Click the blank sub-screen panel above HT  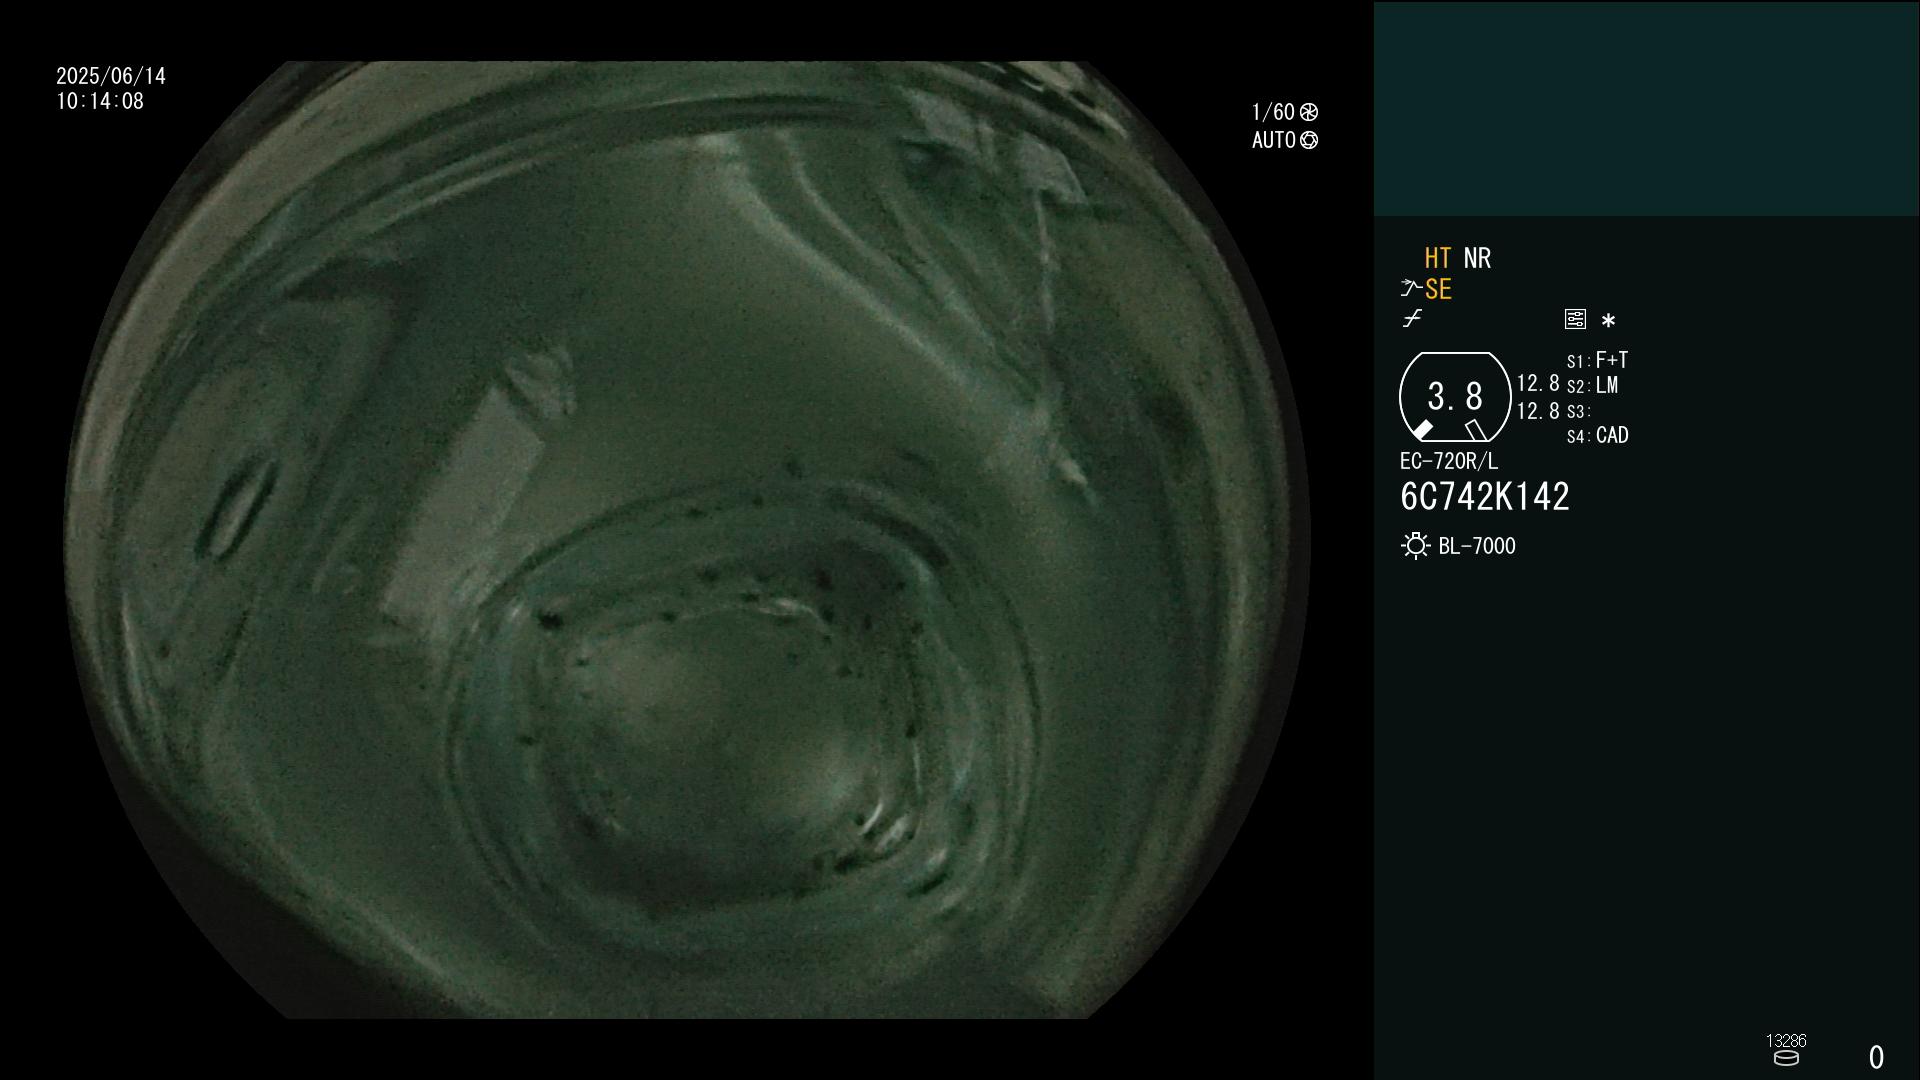(1646, 109)
